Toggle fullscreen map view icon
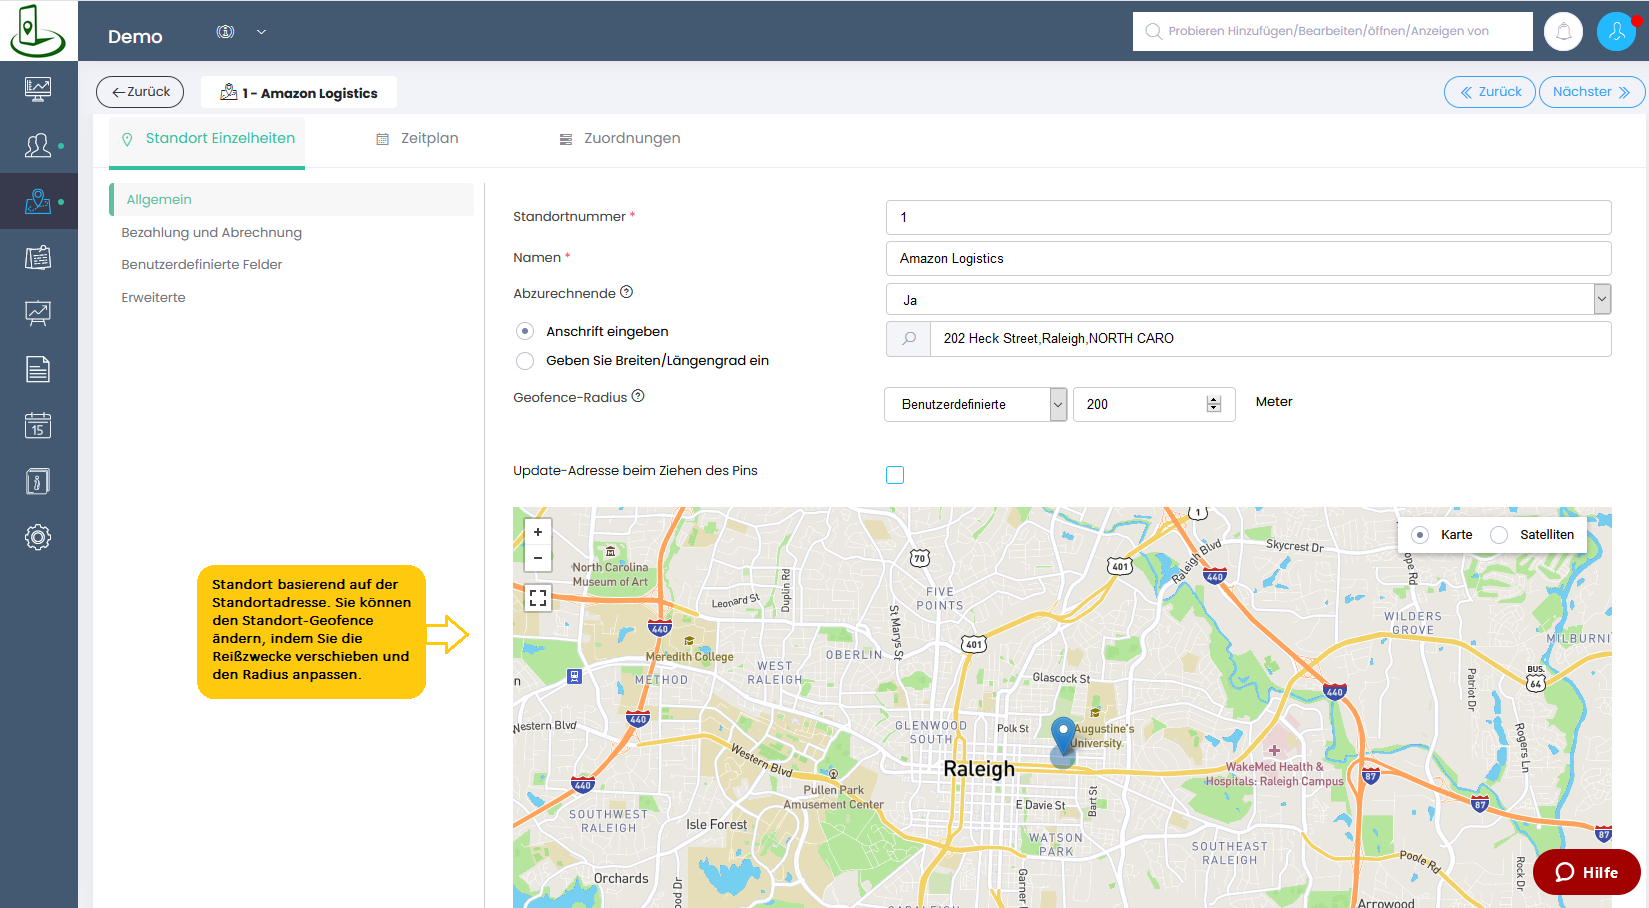This screenshot has width=1649, height=908. tap(538, 598)
